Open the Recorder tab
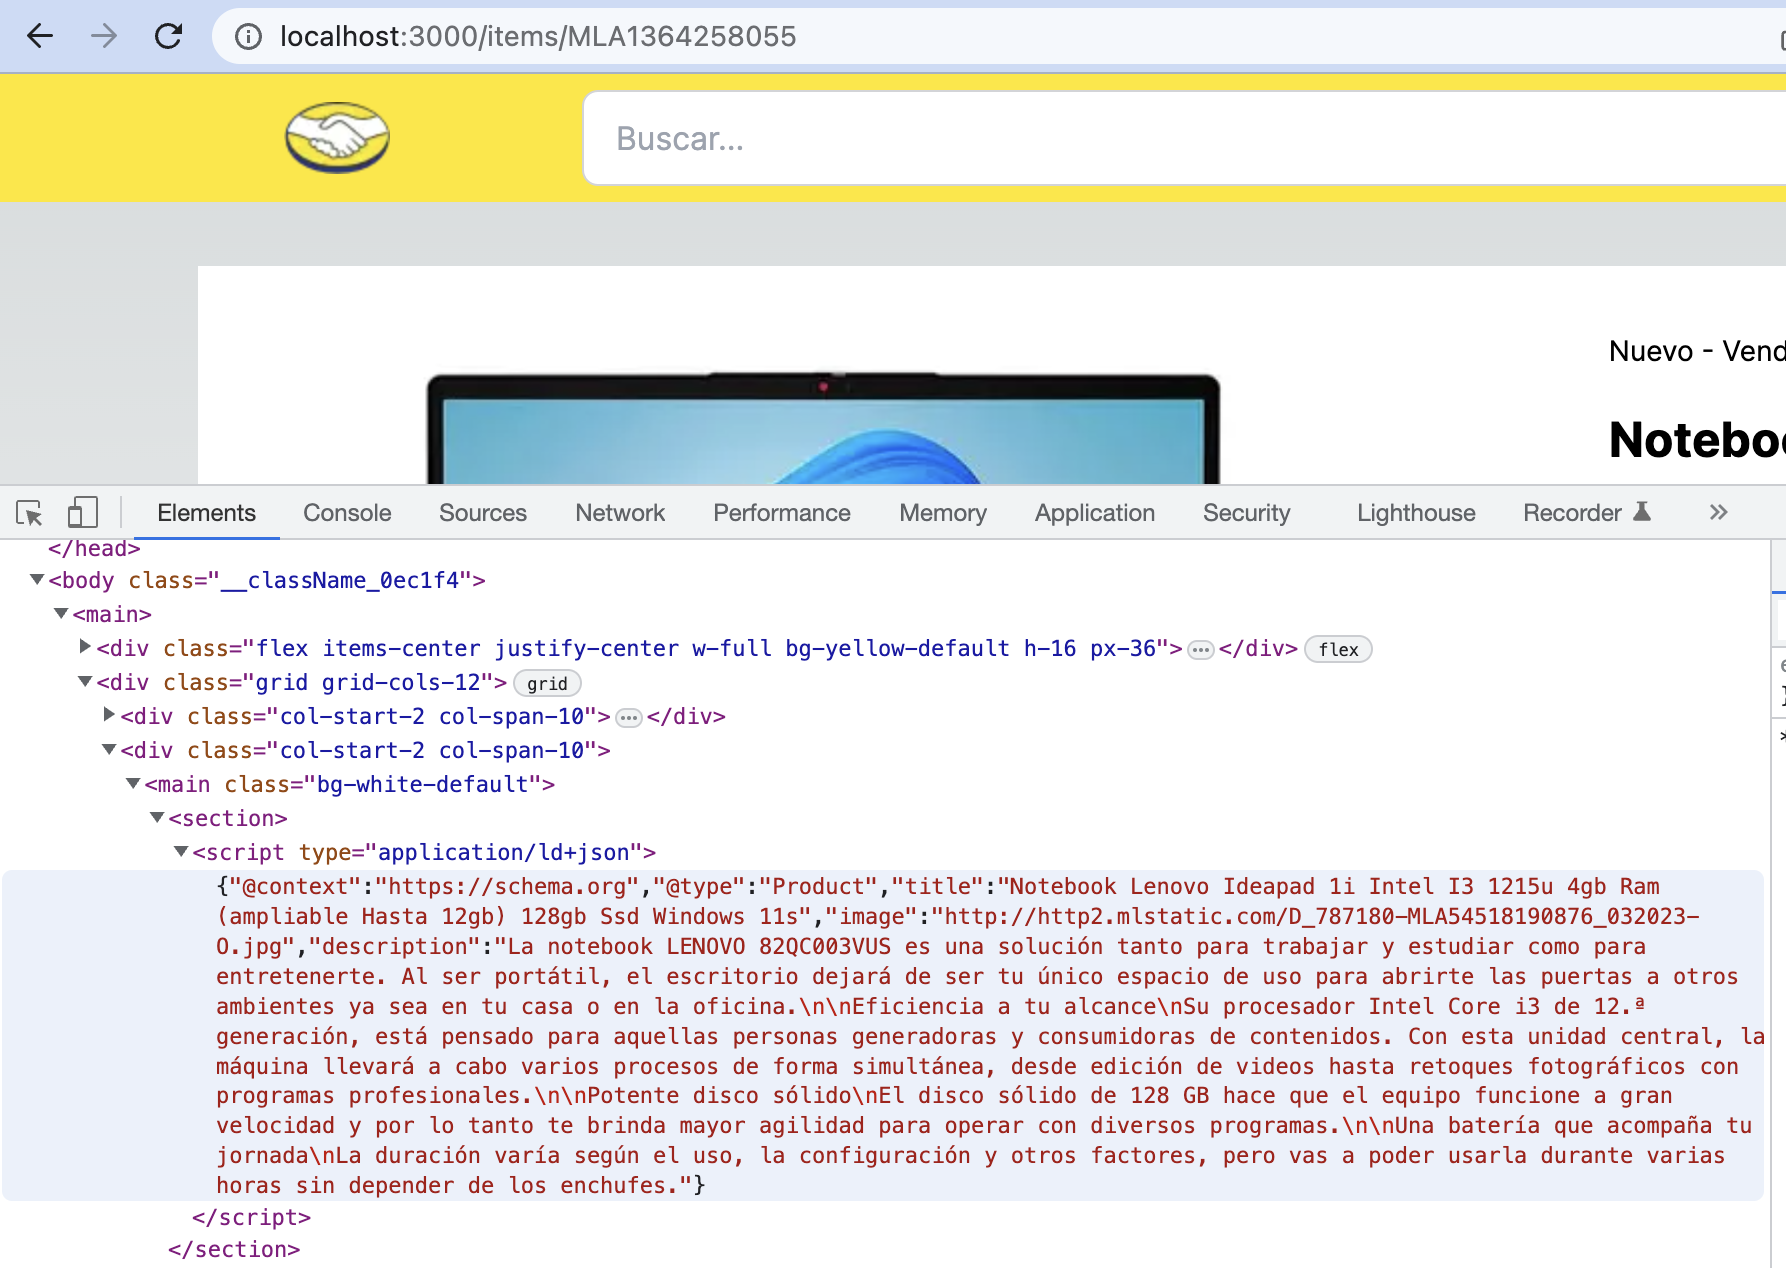The height and width of the screenshot is (1268, 1786). 1572,513
